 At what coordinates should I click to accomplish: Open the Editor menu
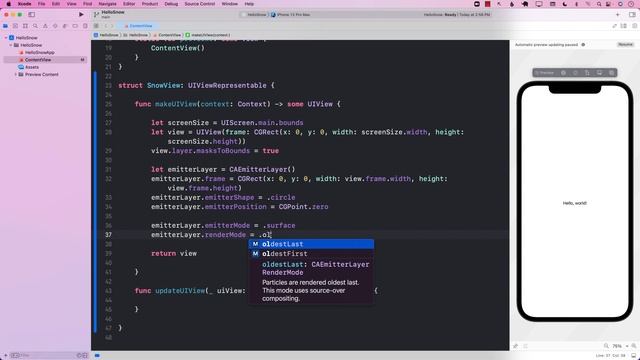point(129,4)
